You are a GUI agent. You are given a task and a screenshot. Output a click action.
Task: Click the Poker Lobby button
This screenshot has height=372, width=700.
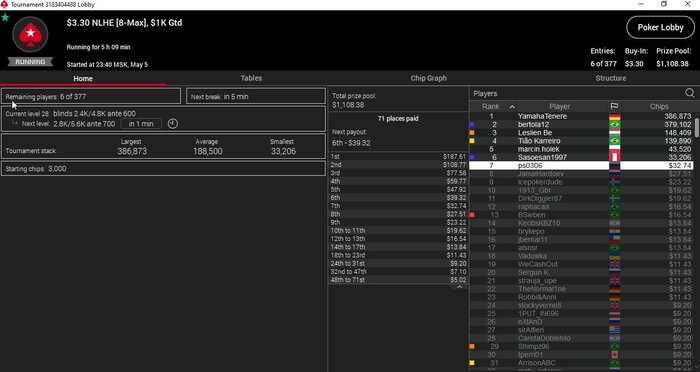[x=660, y=27]
